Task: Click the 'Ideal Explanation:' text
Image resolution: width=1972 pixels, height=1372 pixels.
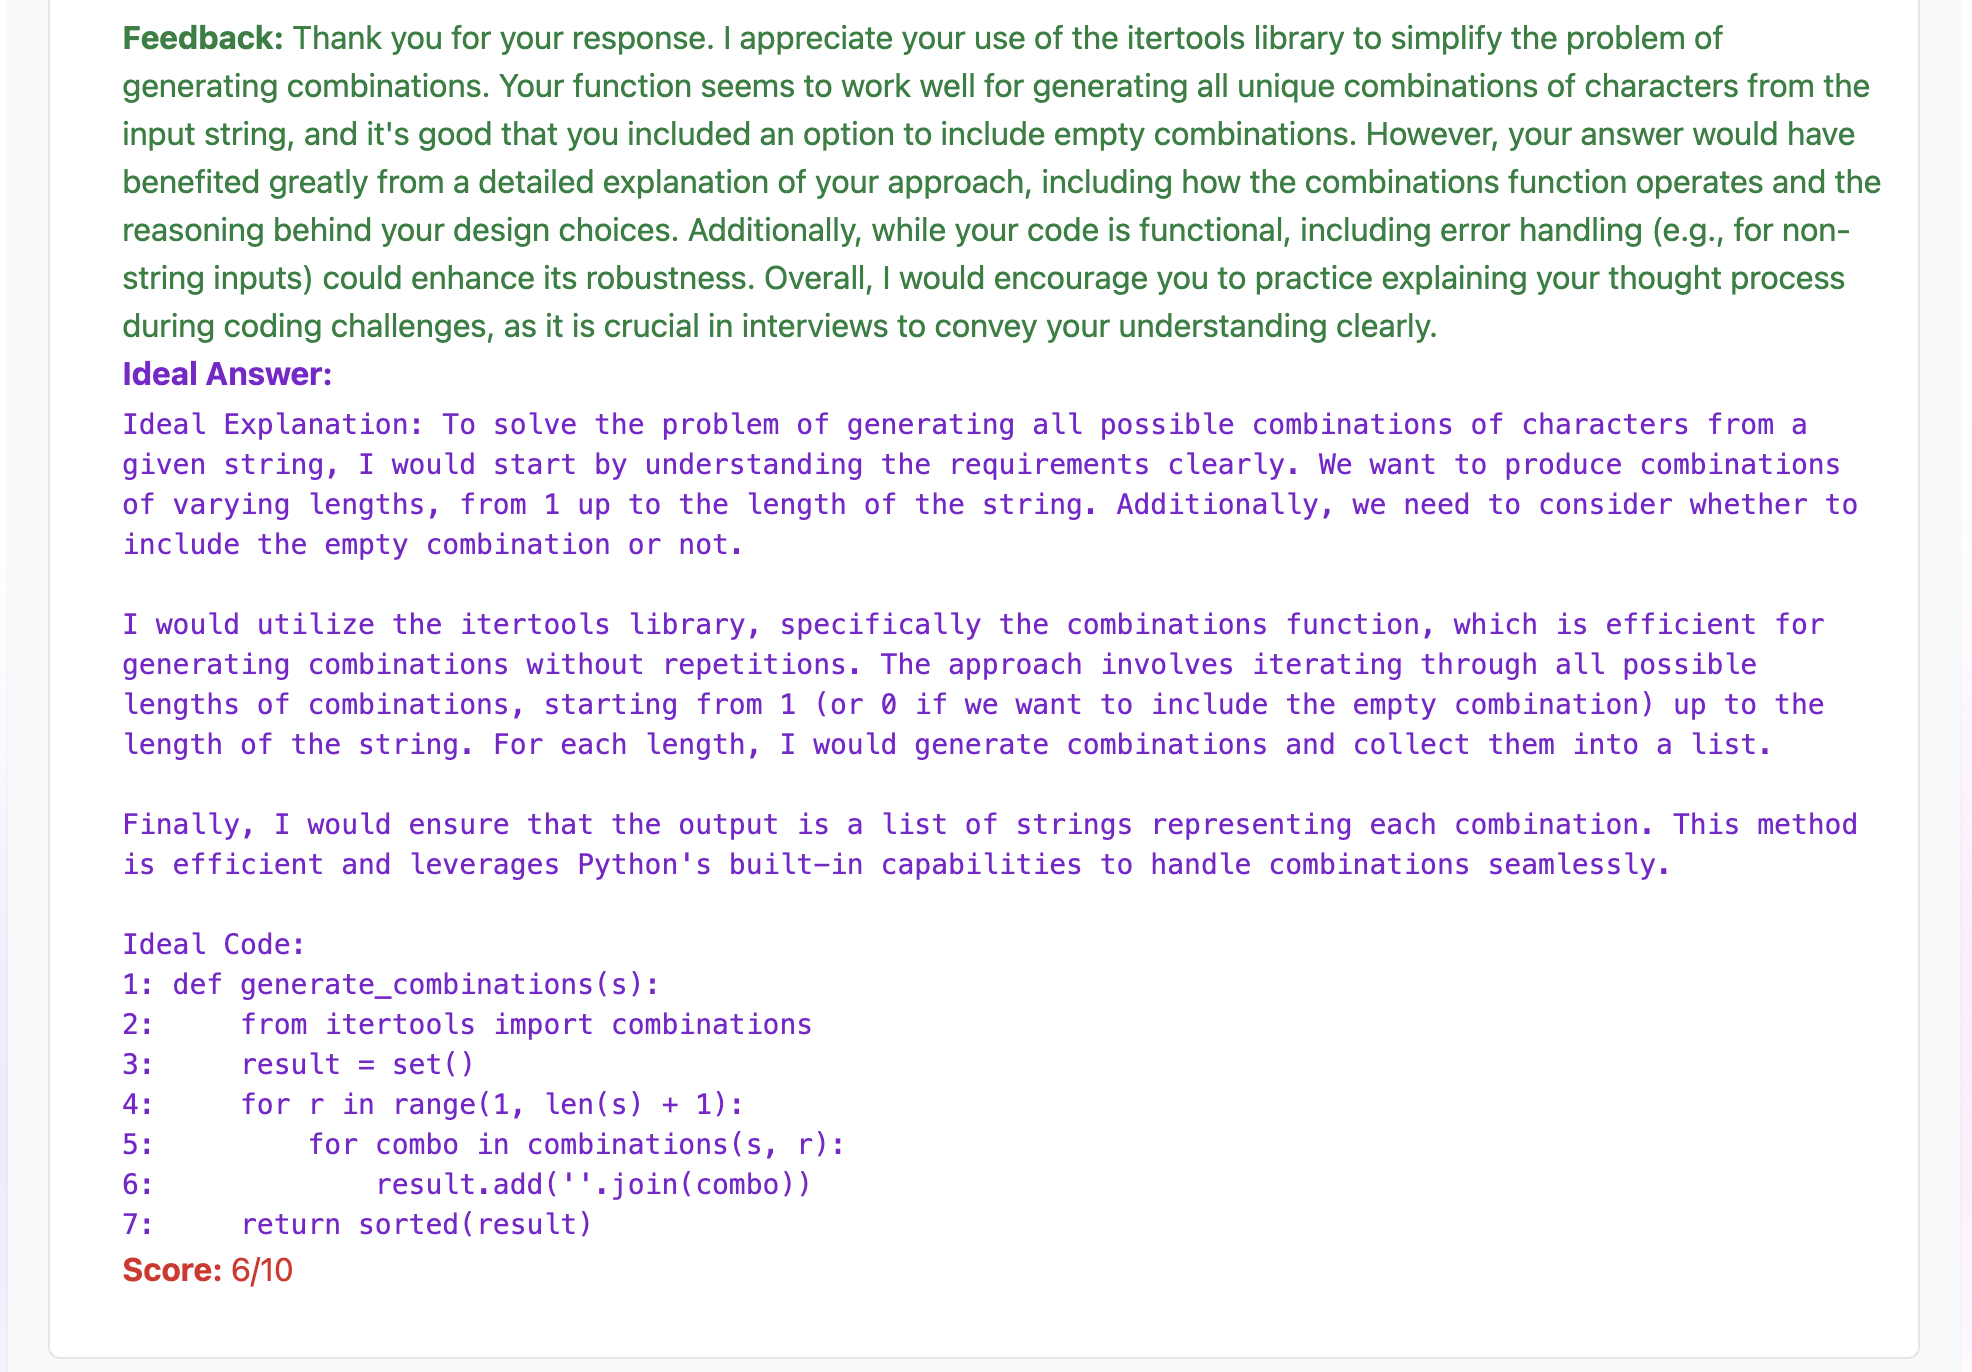Action: tap(273, 425)
